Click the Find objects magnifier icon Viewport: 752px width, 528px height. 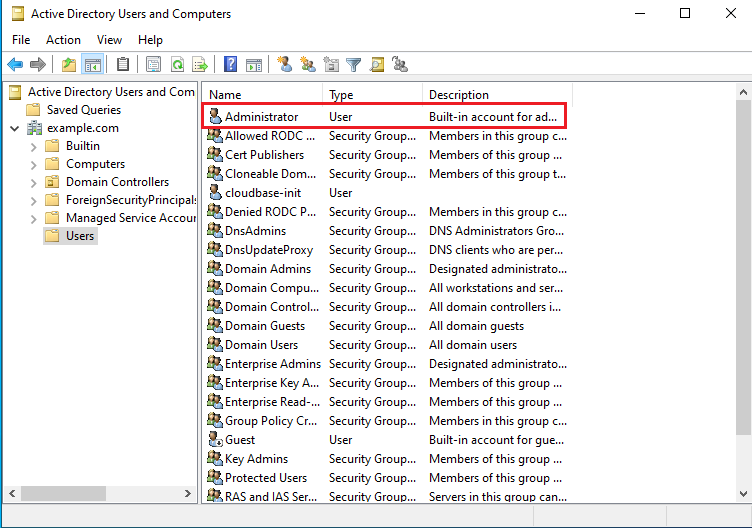click(377, 64)
